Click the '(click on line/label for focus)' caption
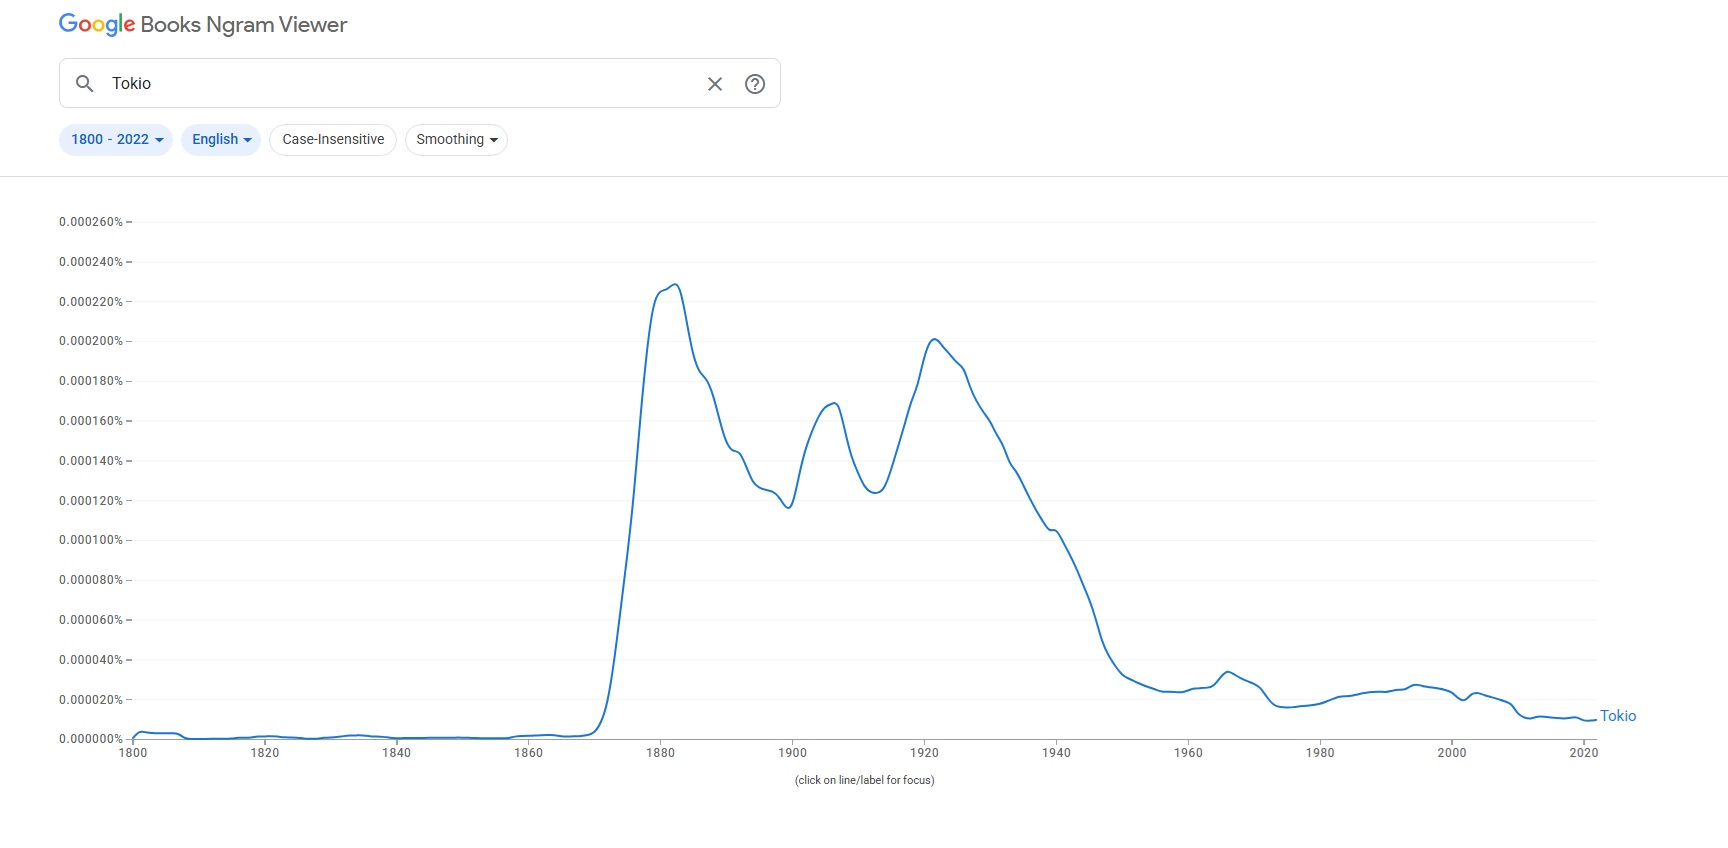The height and width of the screenshot is (848, 1728). point(865,780)
